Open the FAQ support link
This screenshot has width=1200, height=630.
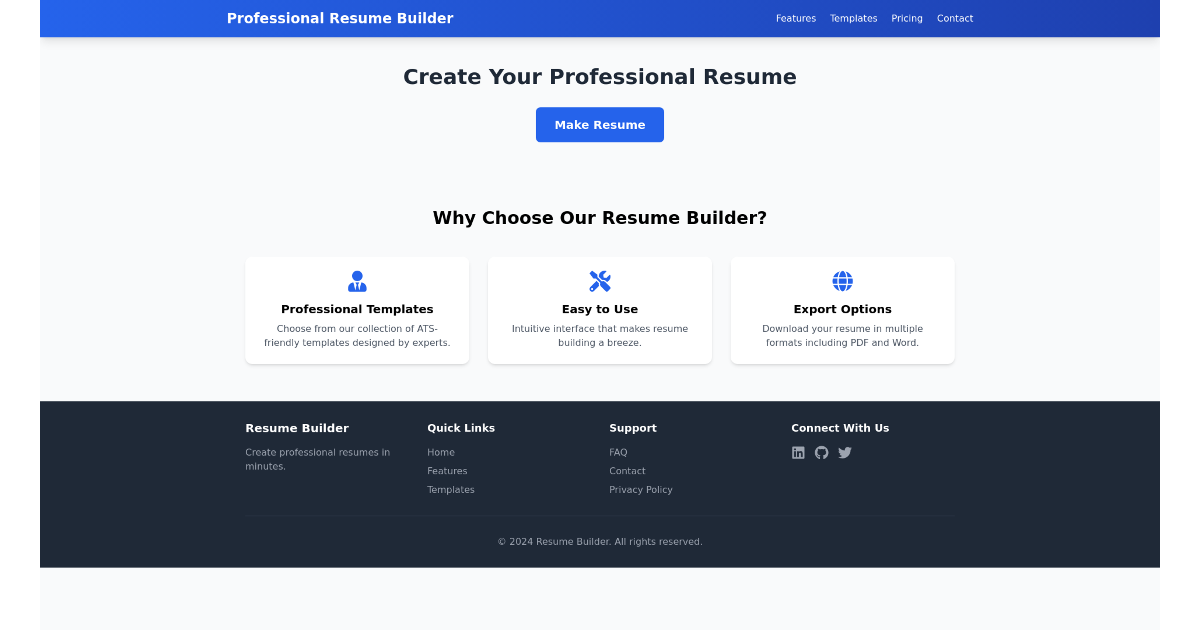(x=618, y=452)
